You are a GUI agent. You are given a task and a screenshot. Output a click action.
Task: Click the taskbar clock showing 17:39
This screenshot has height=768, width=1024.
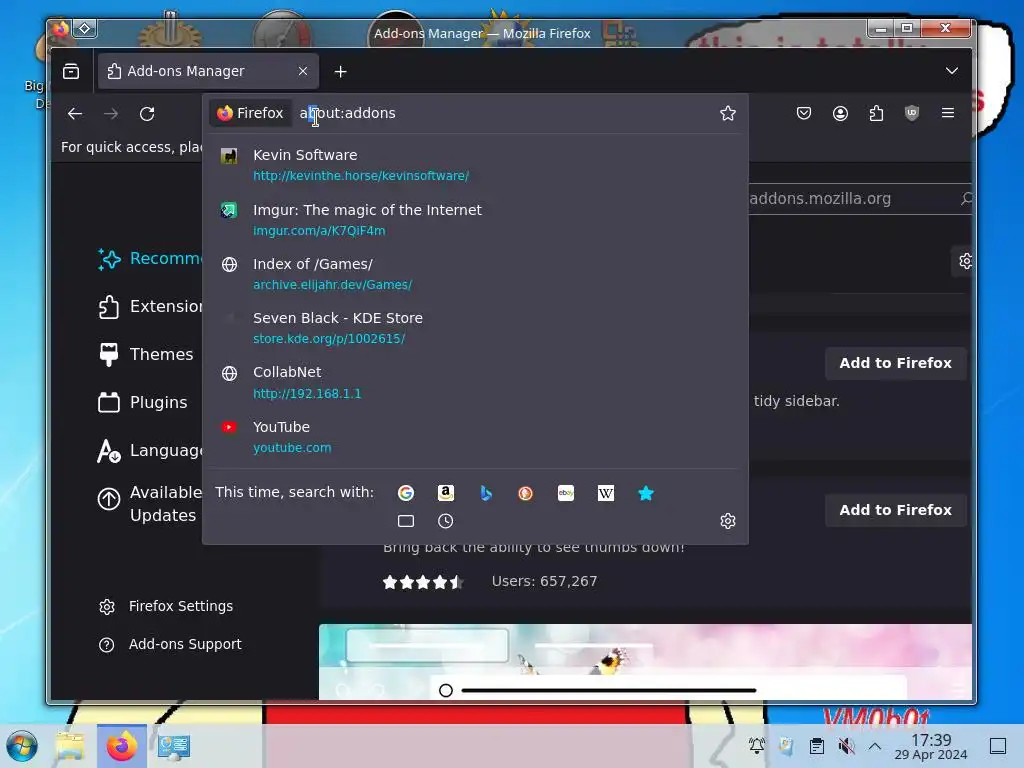click(931, 746)
